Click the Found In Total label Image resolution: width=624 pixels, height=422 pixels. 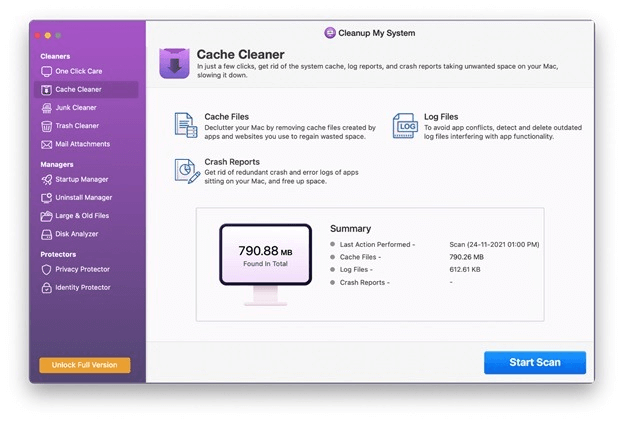[265, 264]
